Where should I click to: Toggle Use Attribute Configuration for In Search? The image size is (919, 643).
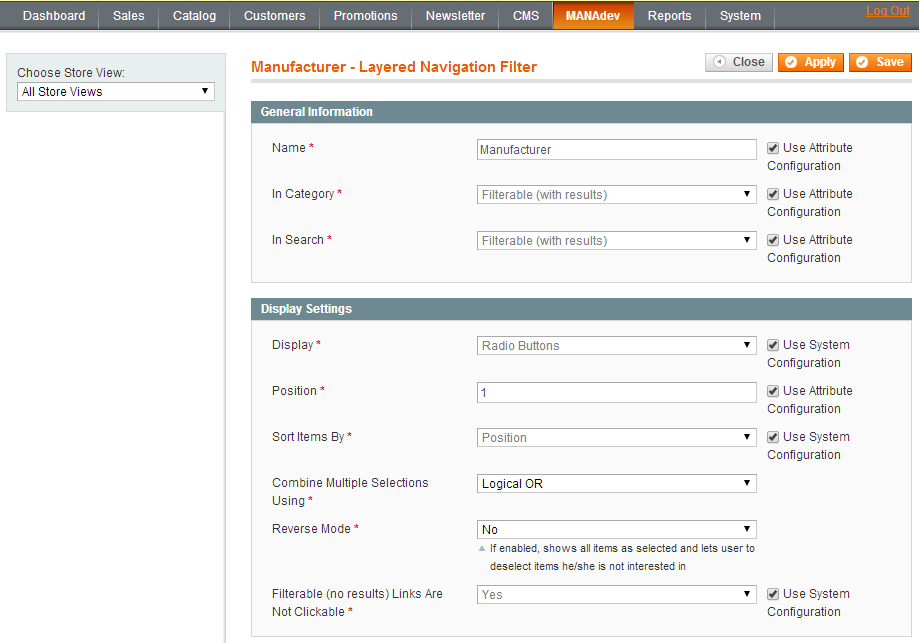pyautogui.click(x=773, y=240)
